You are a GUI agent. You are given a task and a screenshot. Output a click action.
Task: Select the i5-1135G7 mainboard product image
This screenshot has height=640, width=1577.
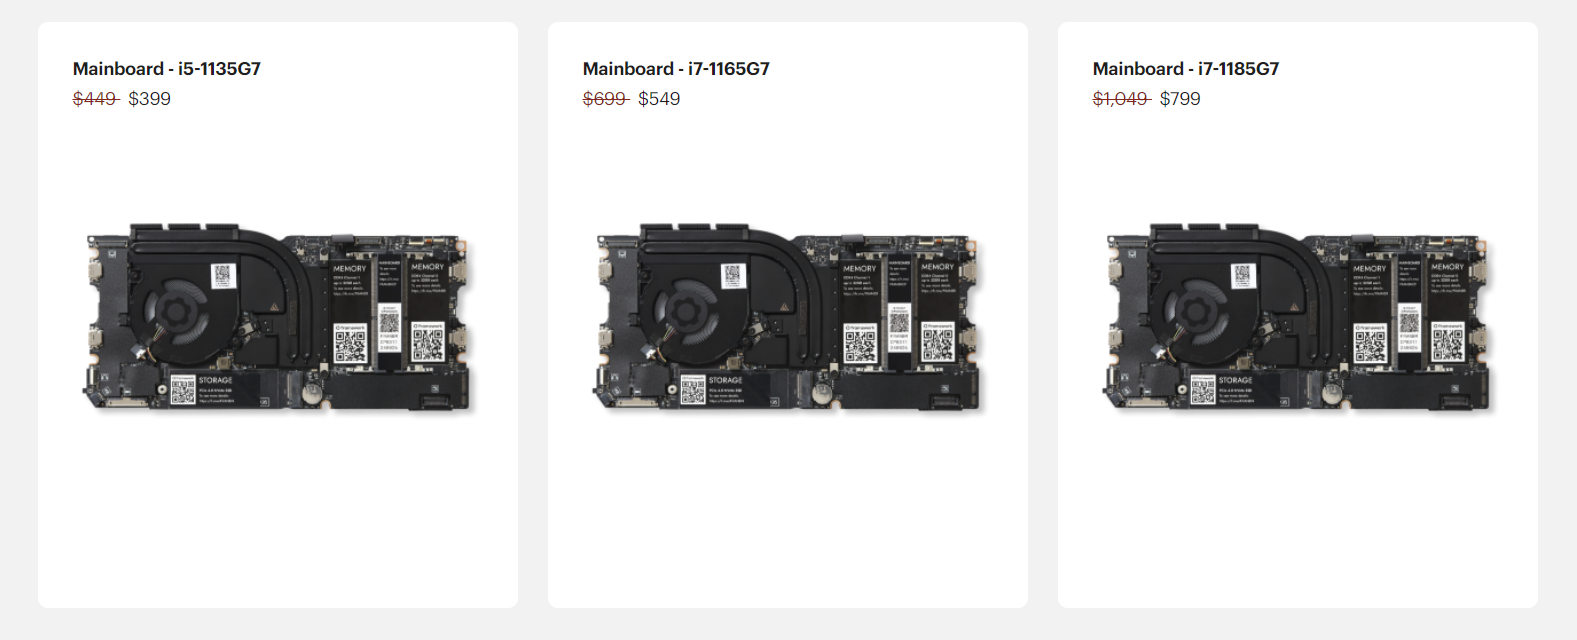pos(277,317)
